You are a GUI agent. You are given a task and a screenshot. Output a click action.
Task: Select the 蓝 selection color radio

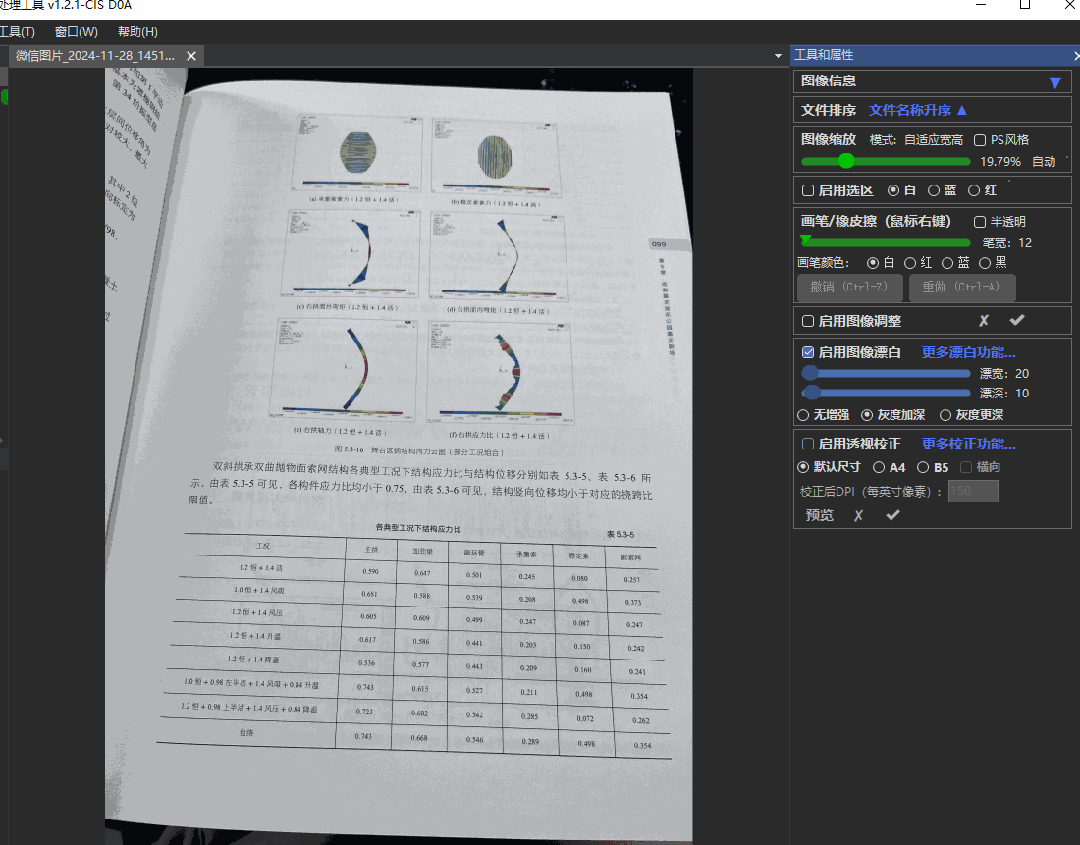(x=933, y=190)
